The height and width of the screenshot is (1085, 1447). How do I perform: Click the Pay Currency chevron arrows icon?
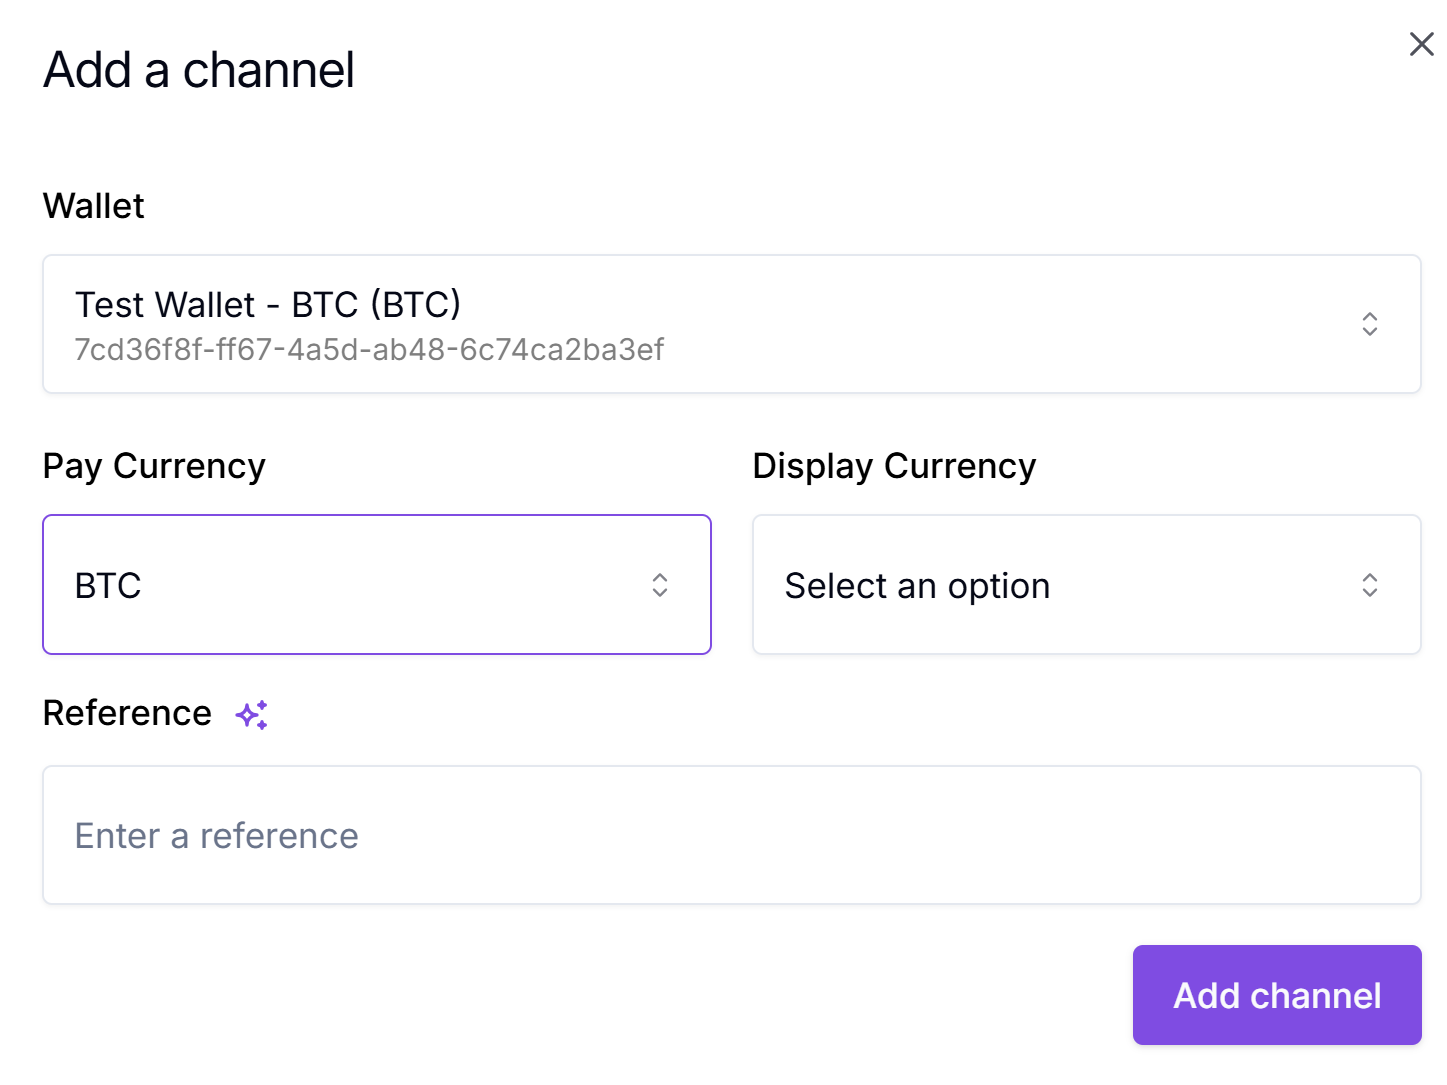point(659,585)
